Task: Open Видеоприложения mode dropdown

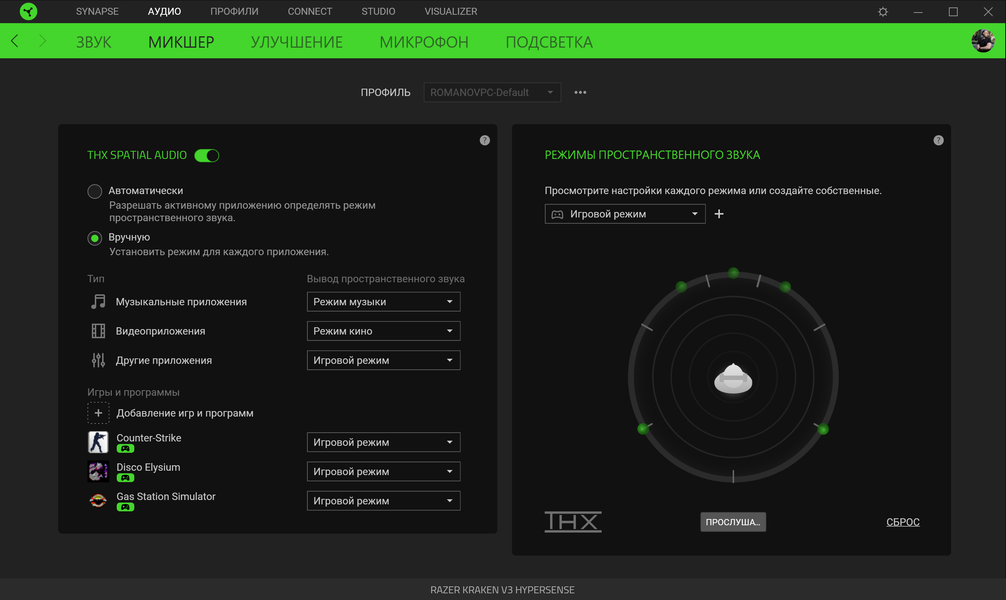Action: pyautogui.click(x=384, y=331)
